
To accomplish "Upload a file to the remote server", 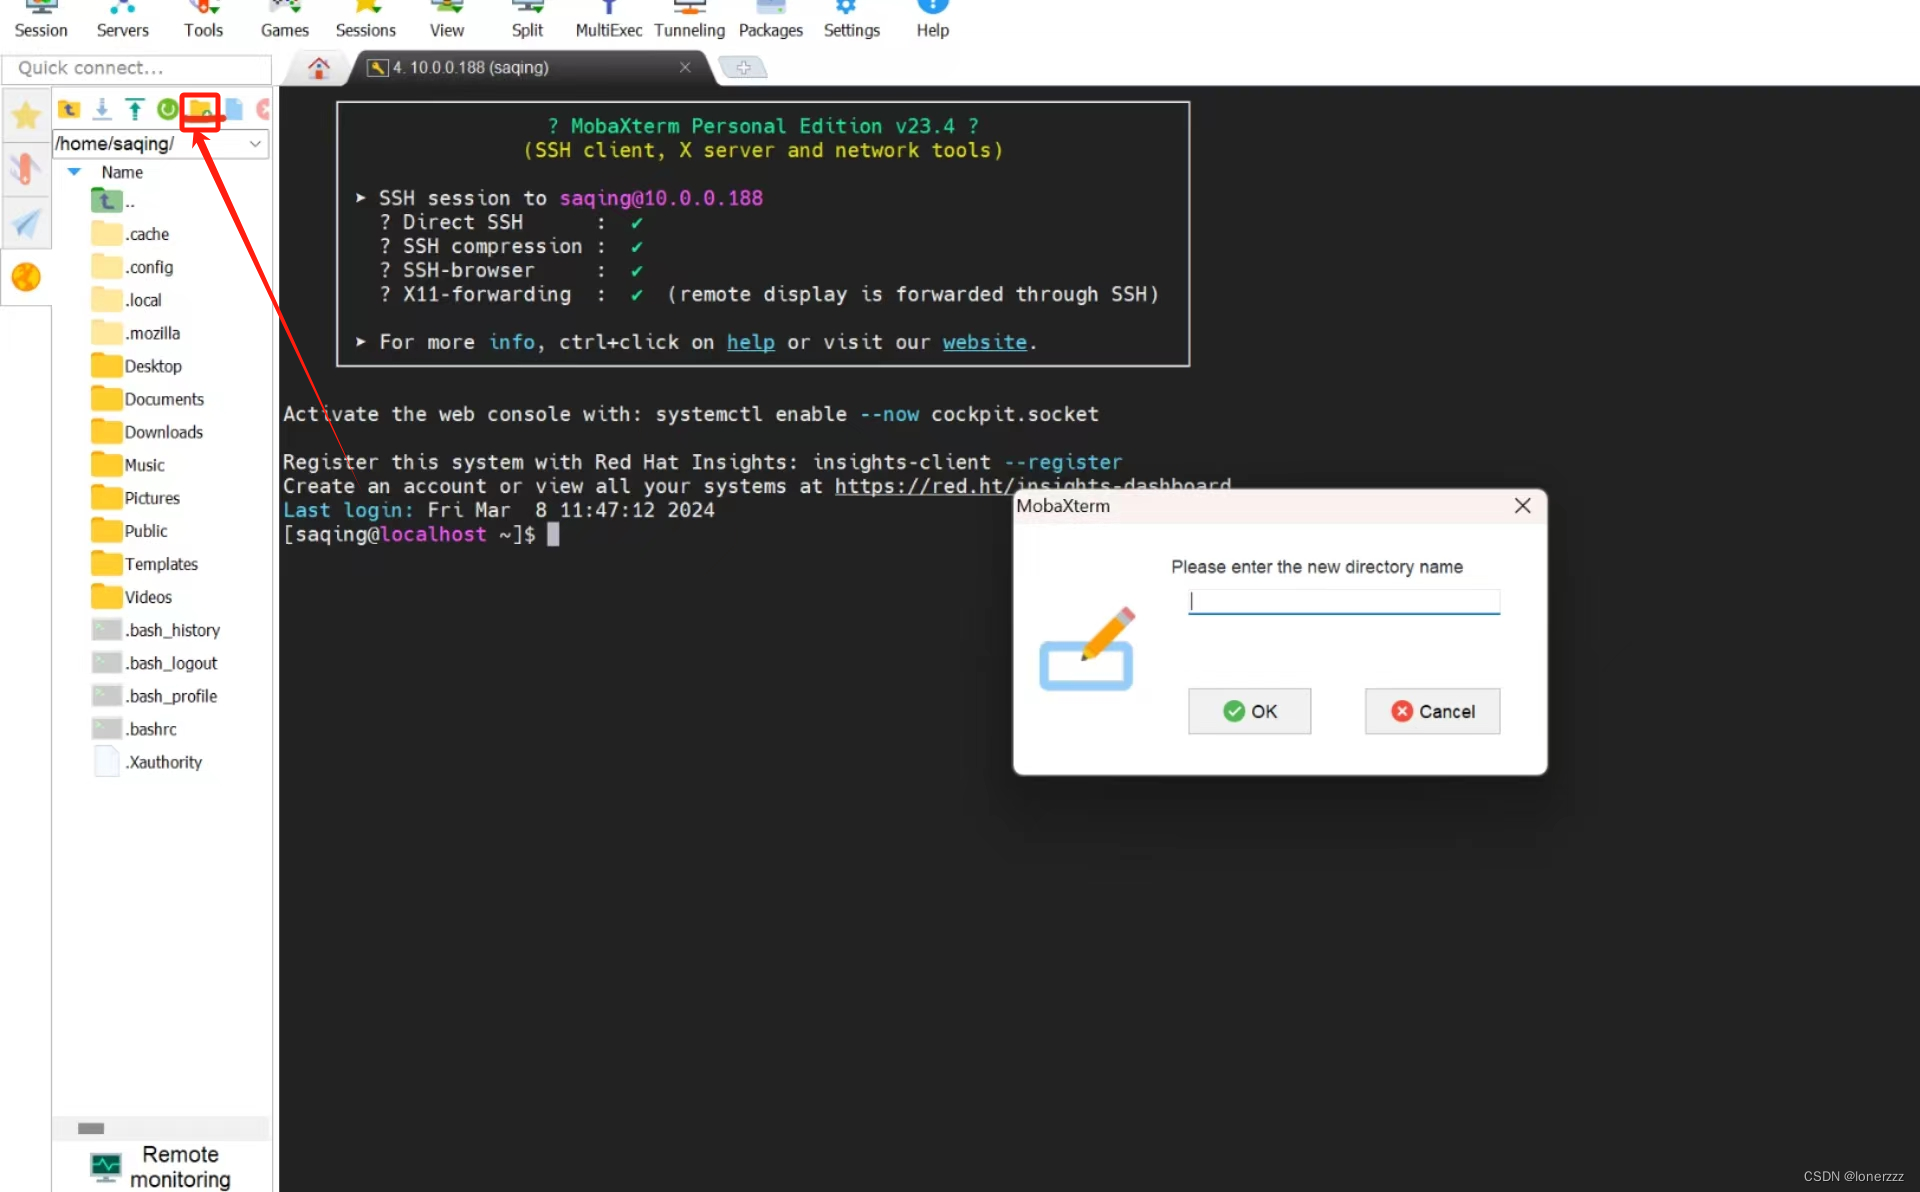I will coord(134,110).
